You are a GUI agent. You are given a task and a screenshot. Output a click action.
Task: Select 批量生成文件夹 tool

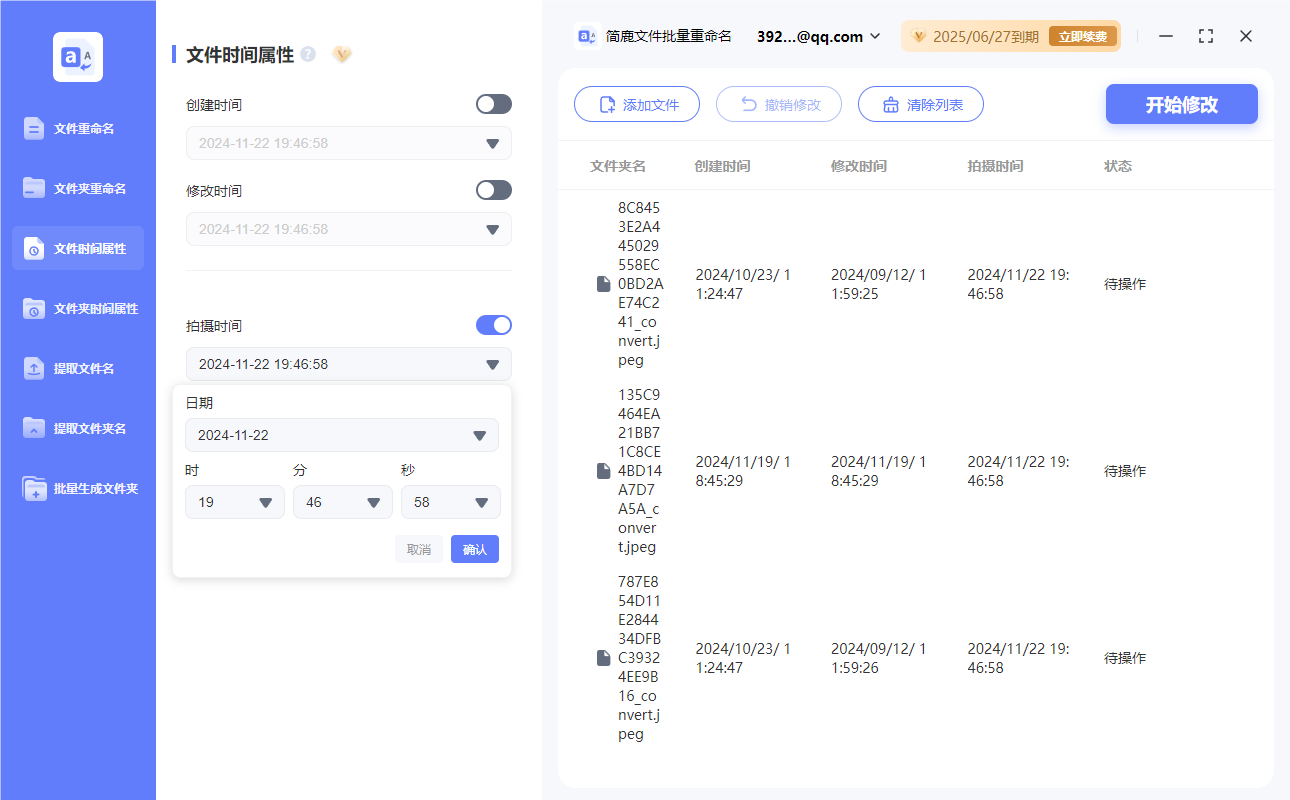[77, 488]
